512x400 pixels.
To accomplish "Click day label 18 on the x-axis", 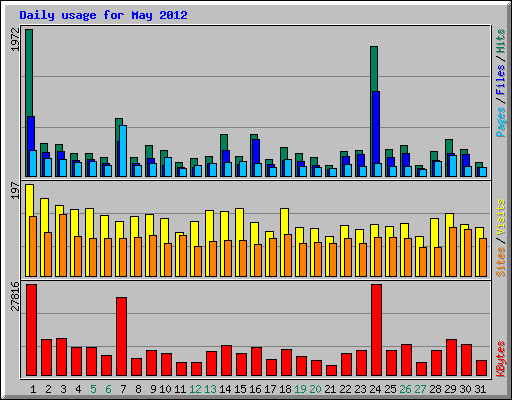I will click(285, 389).
